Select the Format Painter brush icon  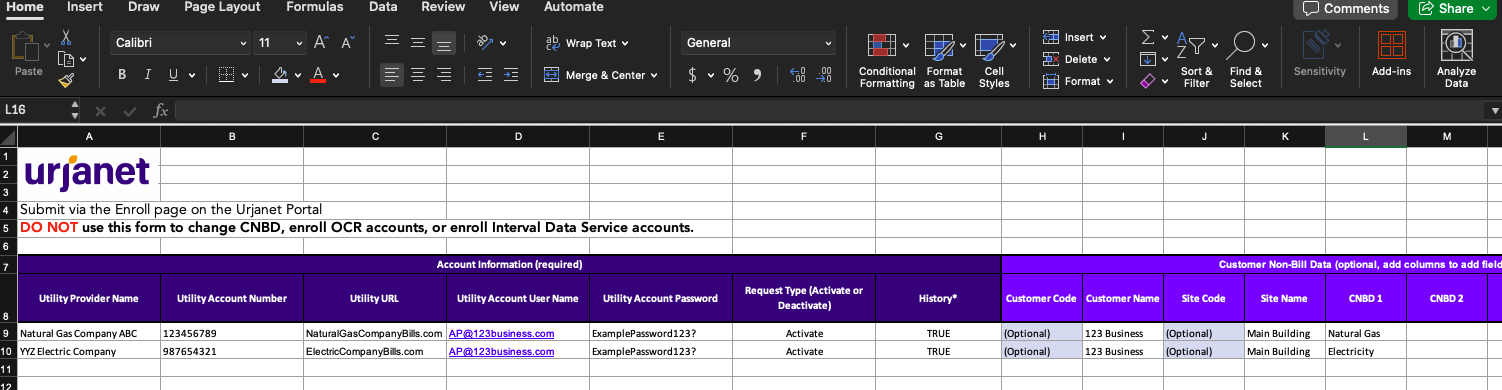(x=66, y=80)
